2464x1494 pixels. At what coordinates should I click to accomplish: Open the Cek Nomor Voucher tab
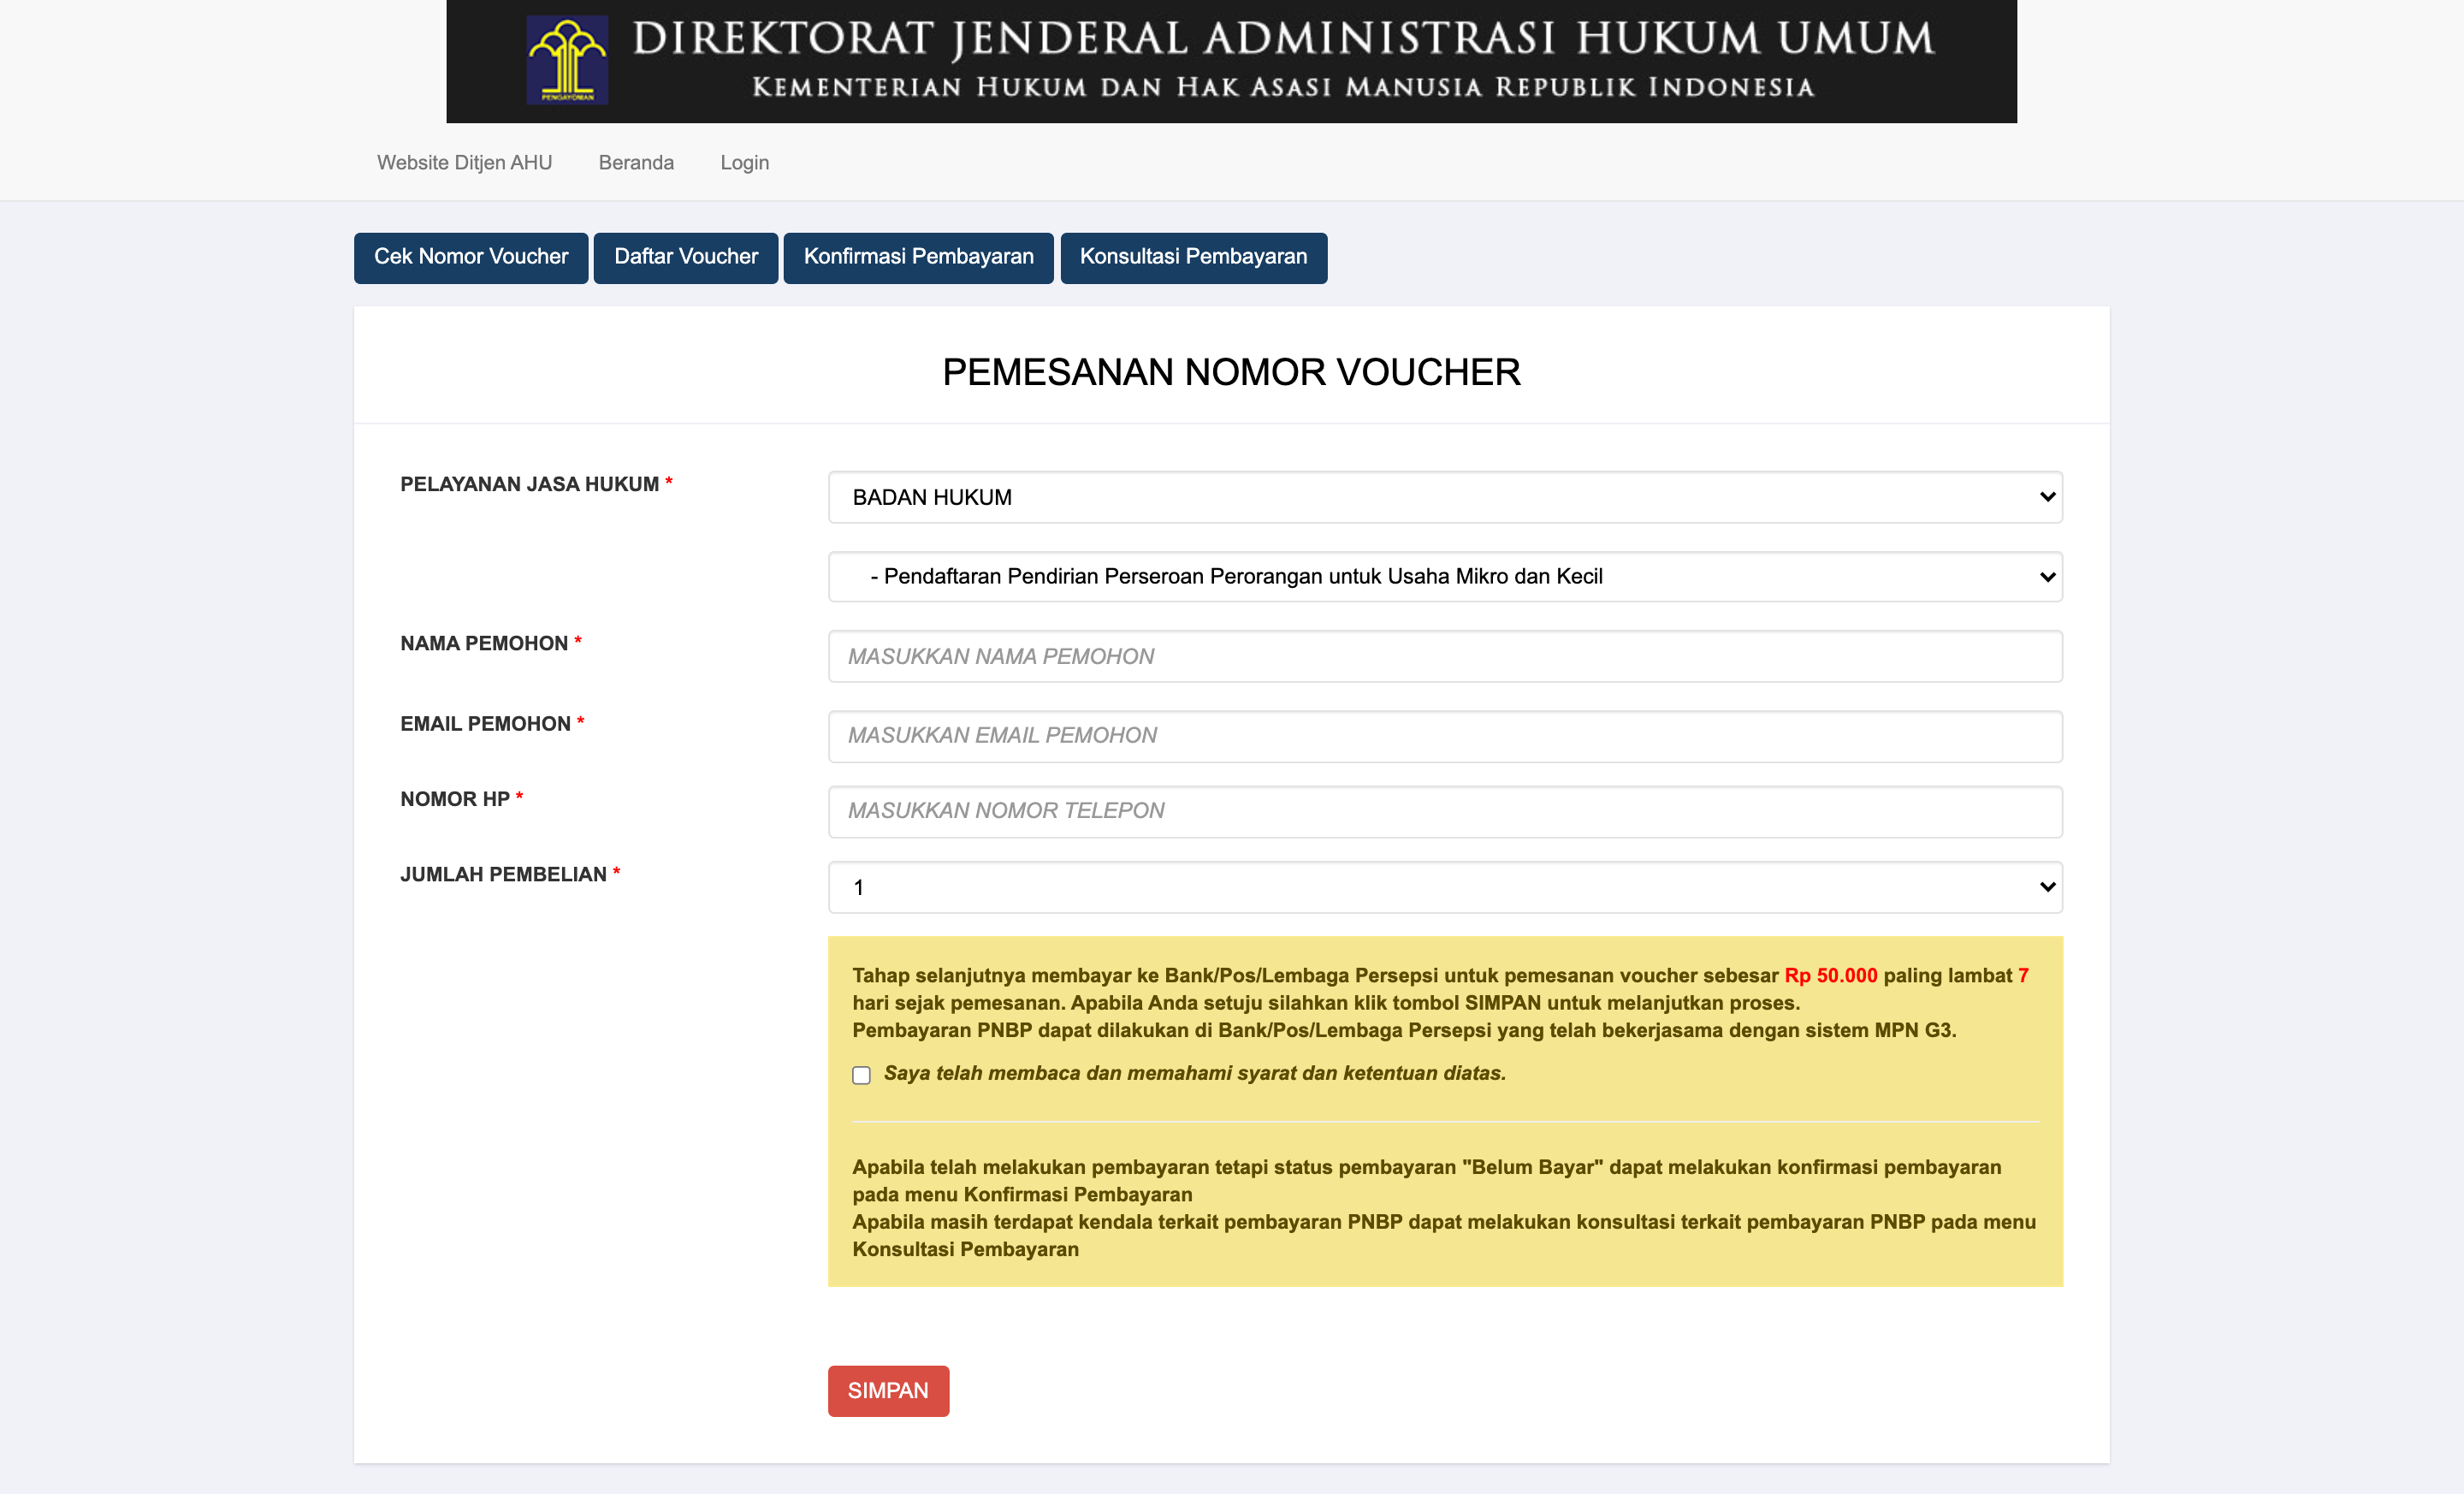(471, 257)
